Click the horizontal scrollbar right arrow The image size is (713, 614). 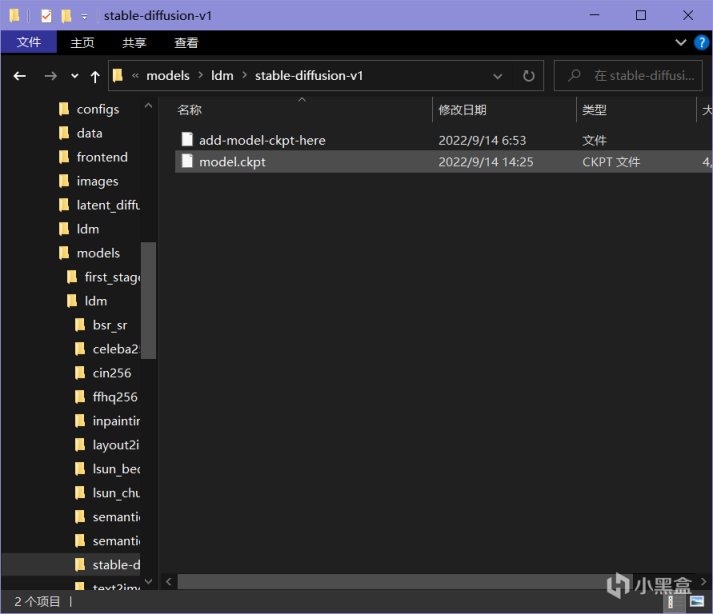(703, 581)
